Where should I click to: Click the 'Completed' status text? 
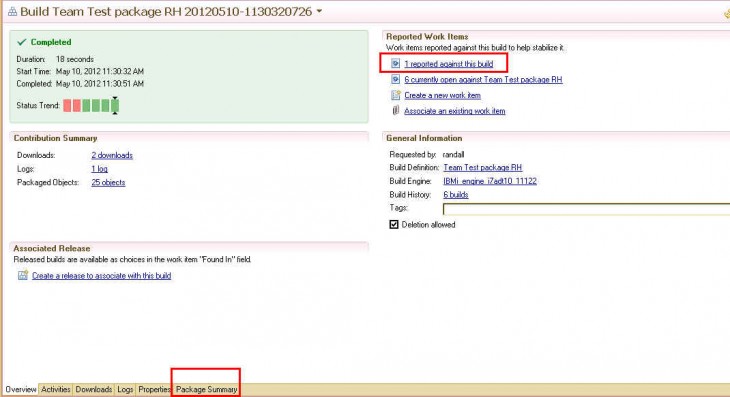pyautogui.click(x=51, y=42)
